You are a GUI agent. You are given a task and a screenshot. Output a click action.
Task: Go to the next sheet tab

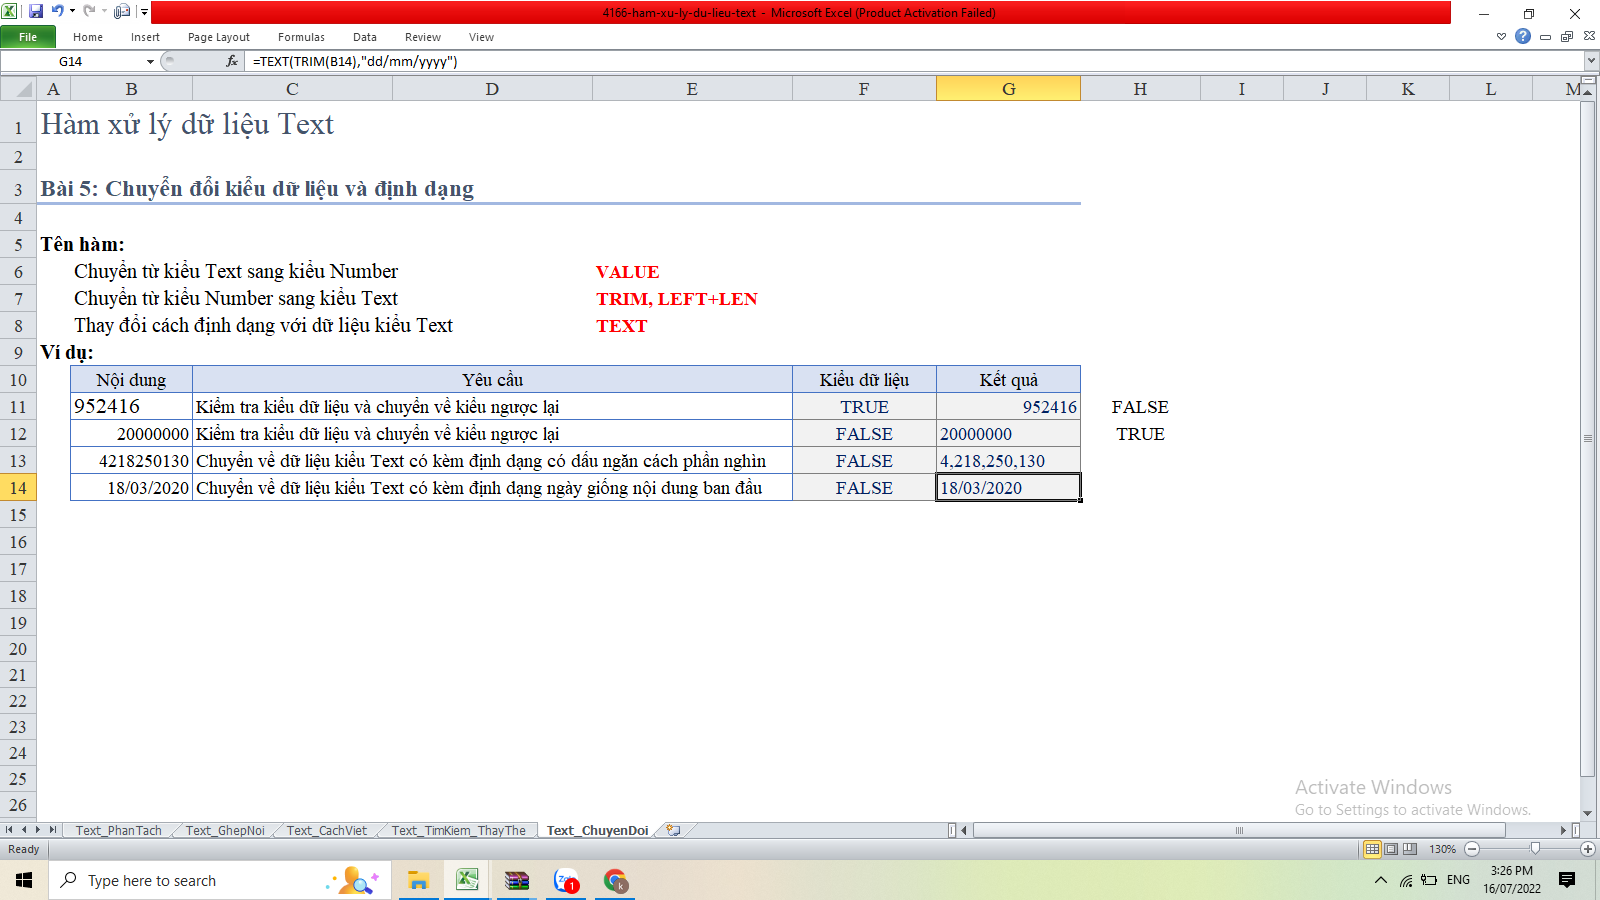pos(38,830)
